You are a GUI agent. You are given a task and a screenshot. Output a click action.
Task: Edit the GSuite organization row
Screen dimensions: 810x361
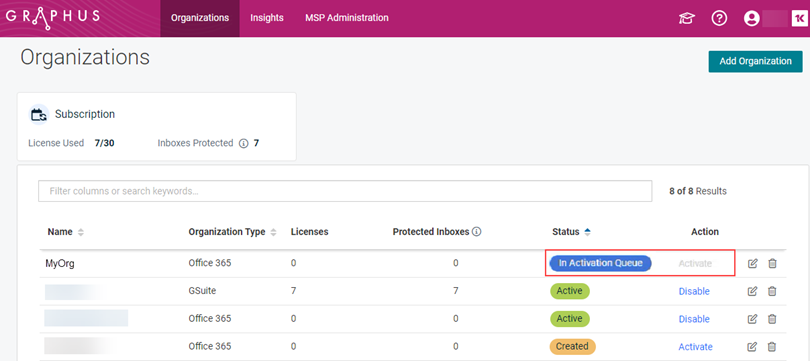(753, 291)
